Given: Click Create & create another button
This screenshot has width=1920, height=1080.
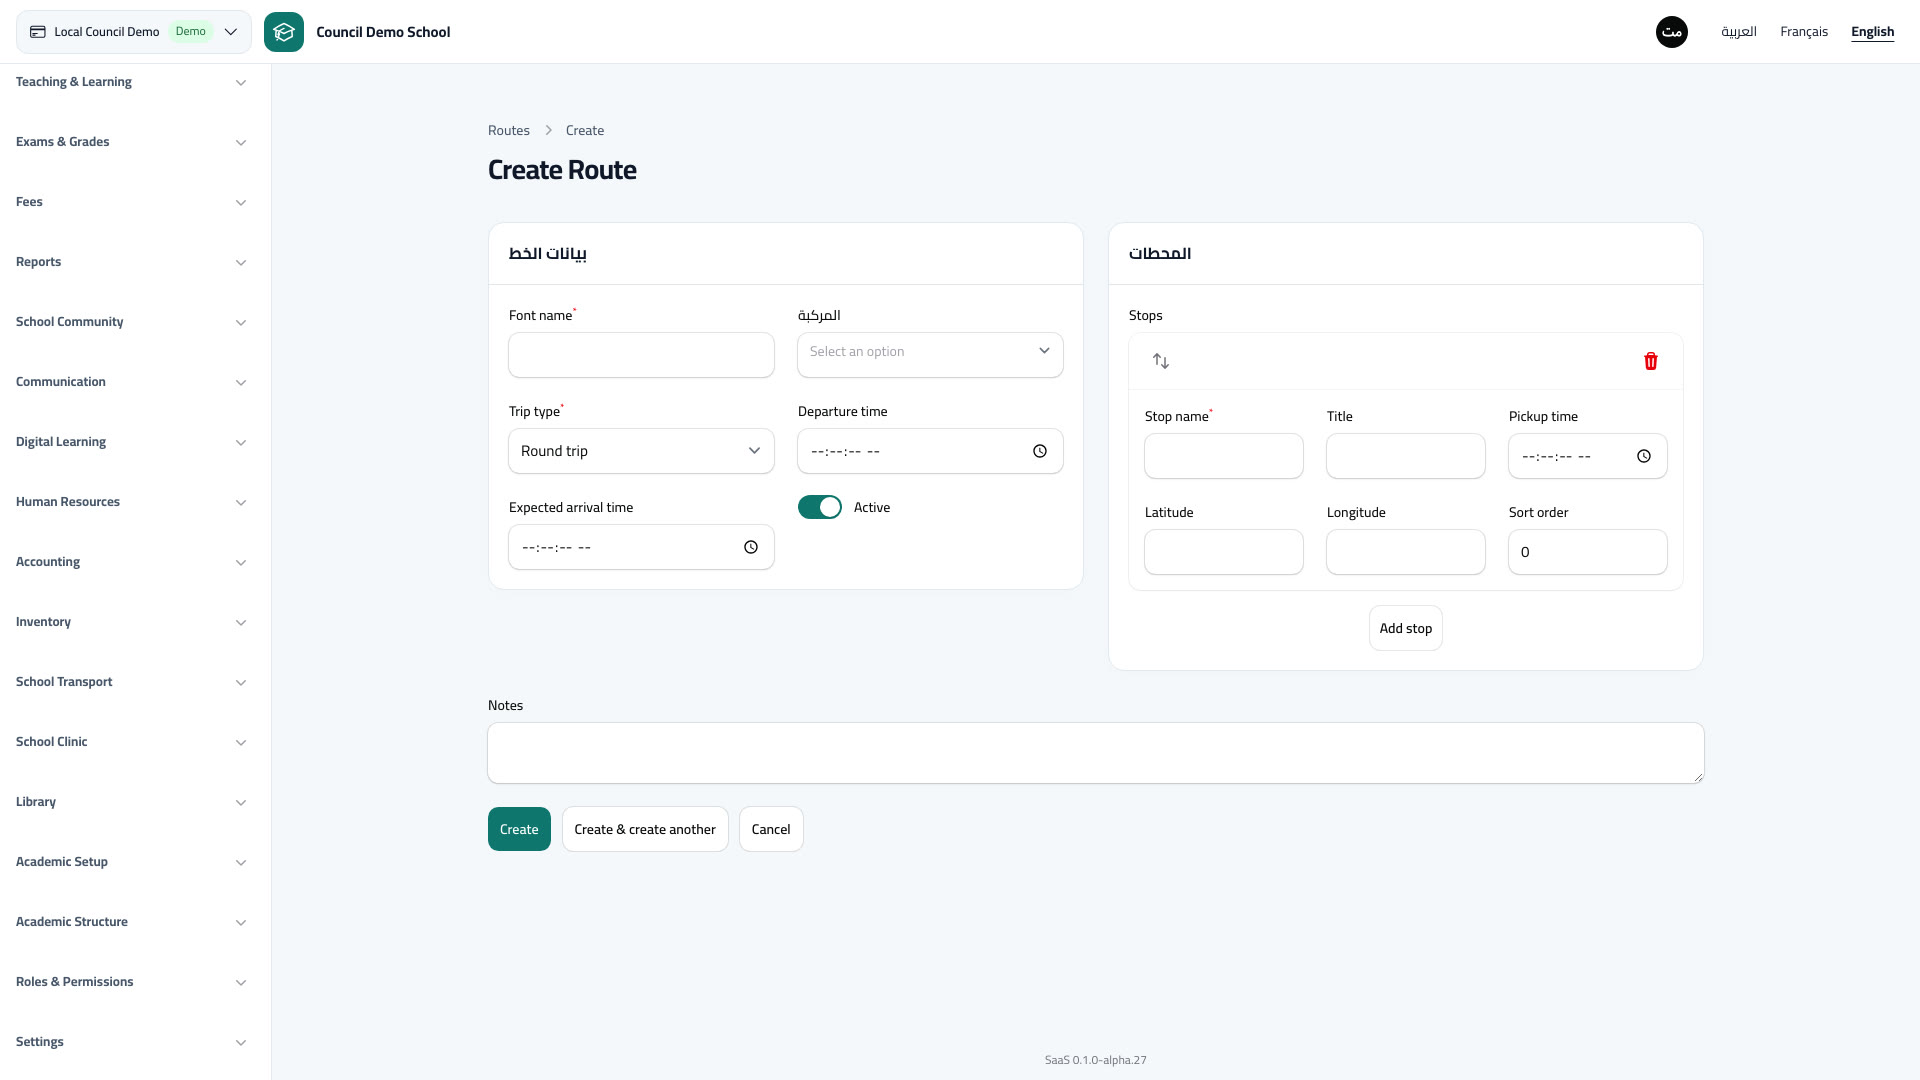Looking at the screenshot, I should [x=645, y=829].
